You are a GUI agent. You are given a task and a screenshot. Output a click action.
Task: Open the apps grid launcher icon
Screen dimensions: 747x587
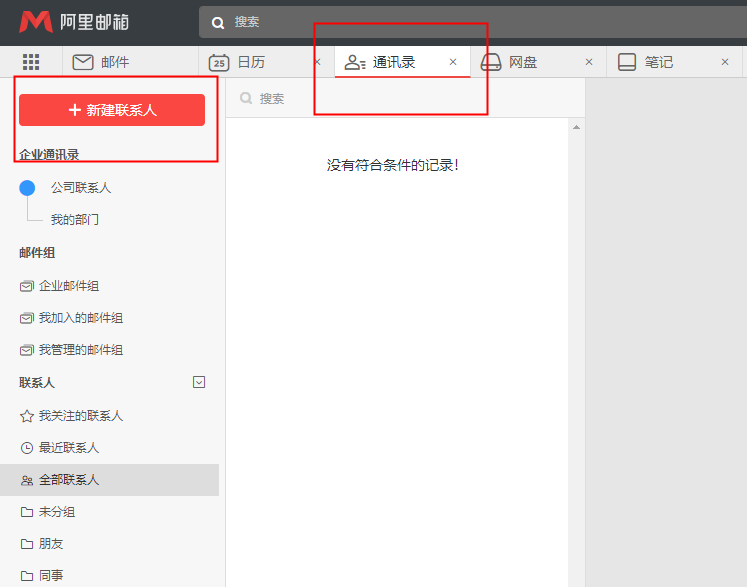click(x=31, y=62)
